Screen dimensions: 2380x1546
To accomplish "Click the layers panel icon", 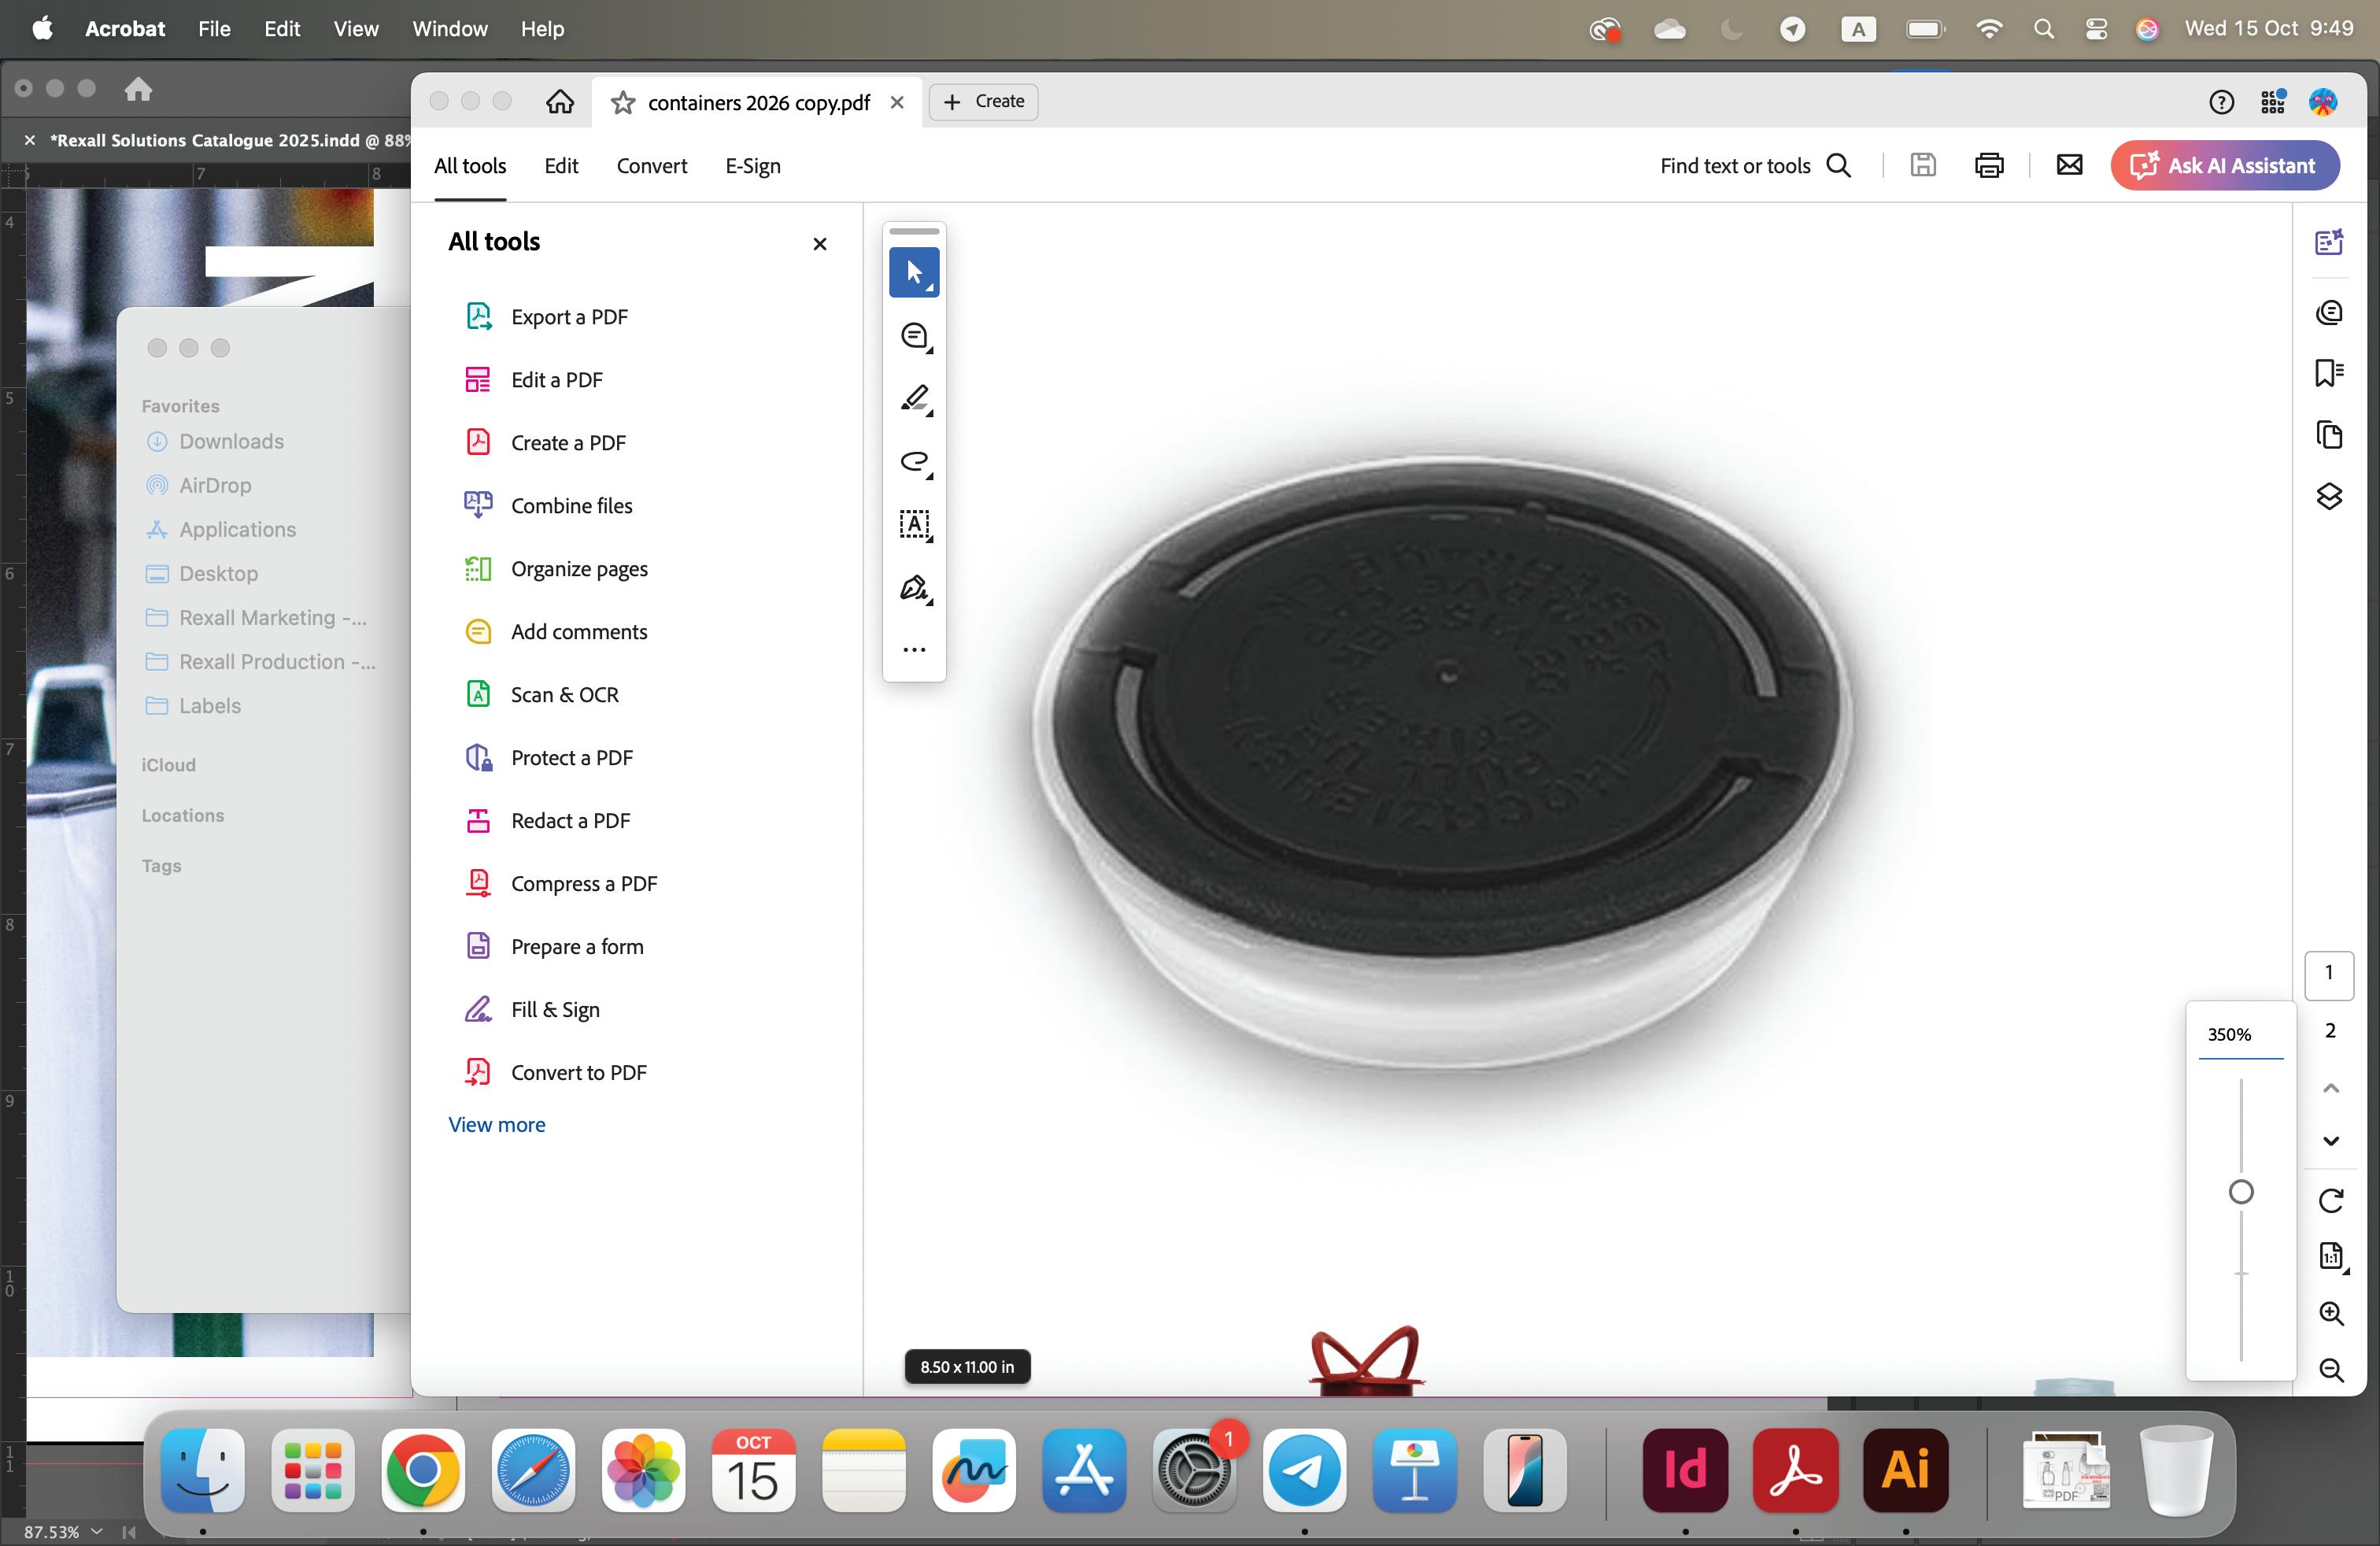I will 2329,496.
